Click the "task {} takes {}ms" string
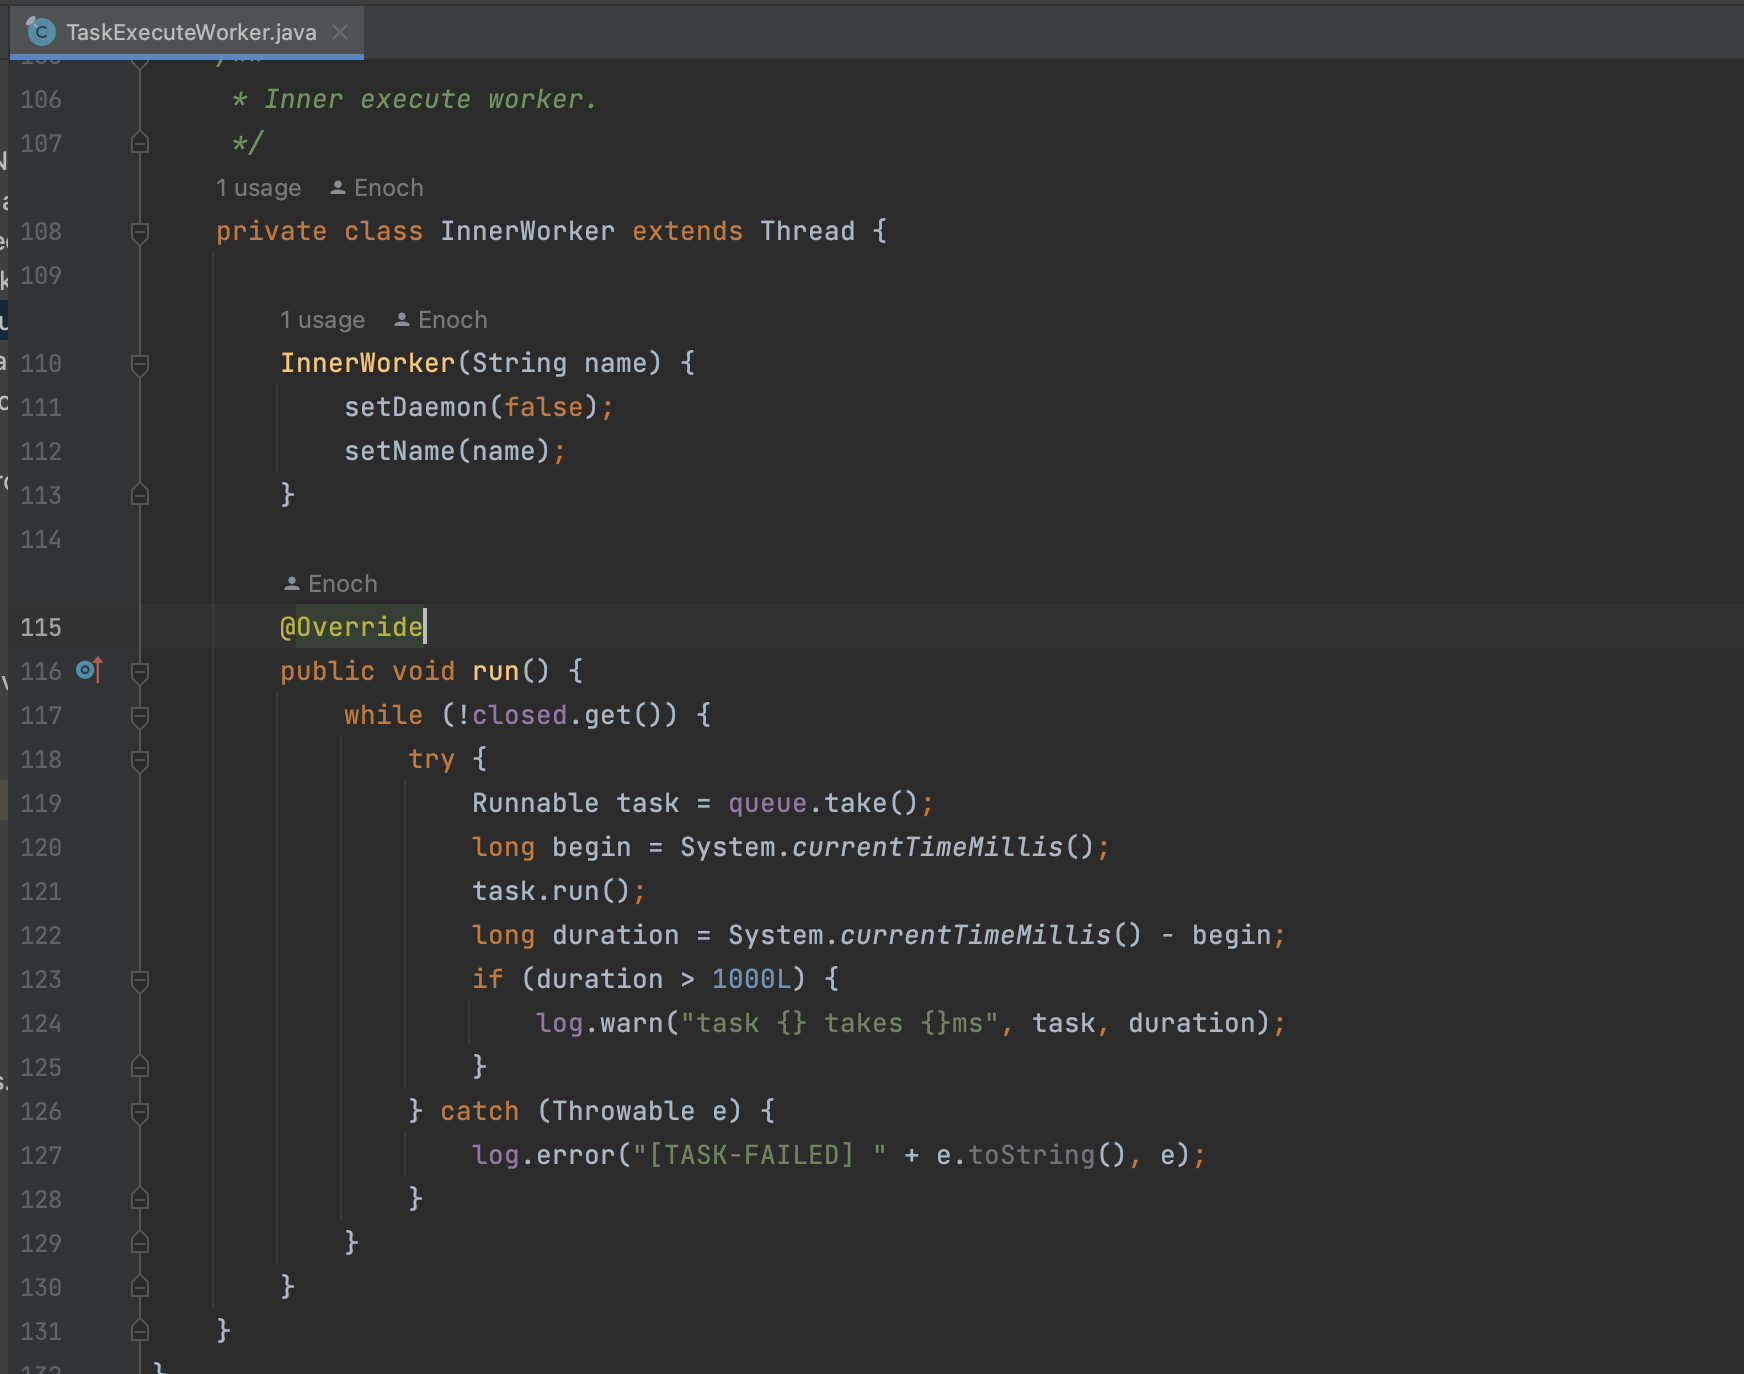Screen dimensions: 1744x1374 tap(839, 1023)
